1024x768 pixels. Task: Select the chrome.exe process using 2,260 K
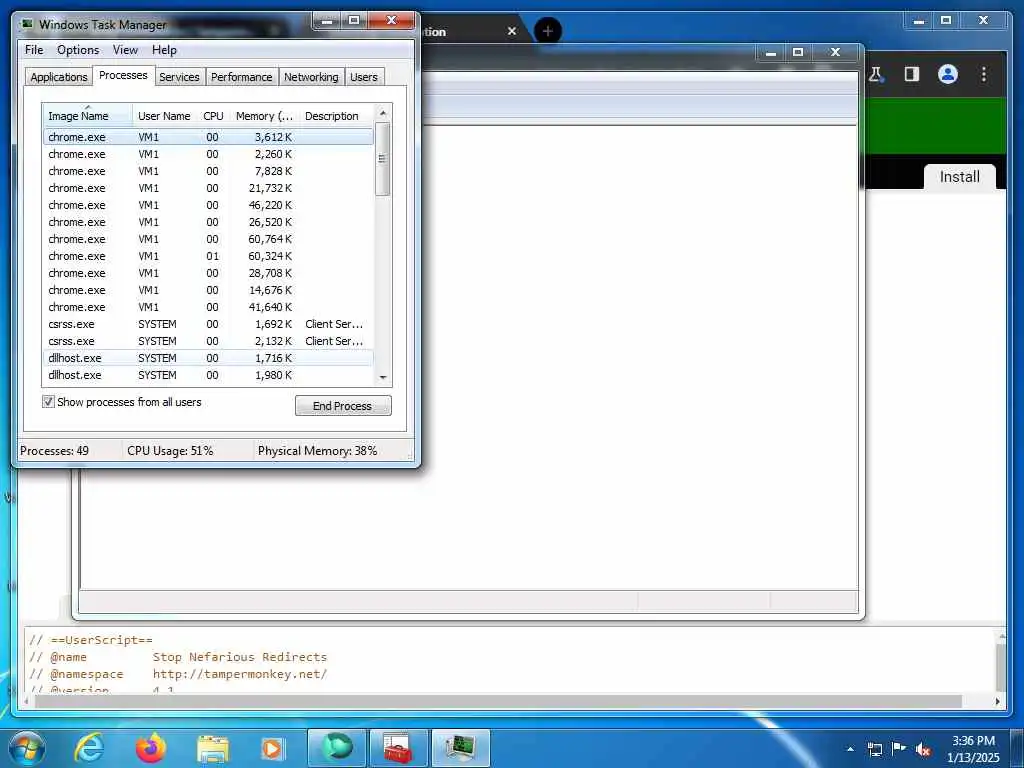click(208, 154)
